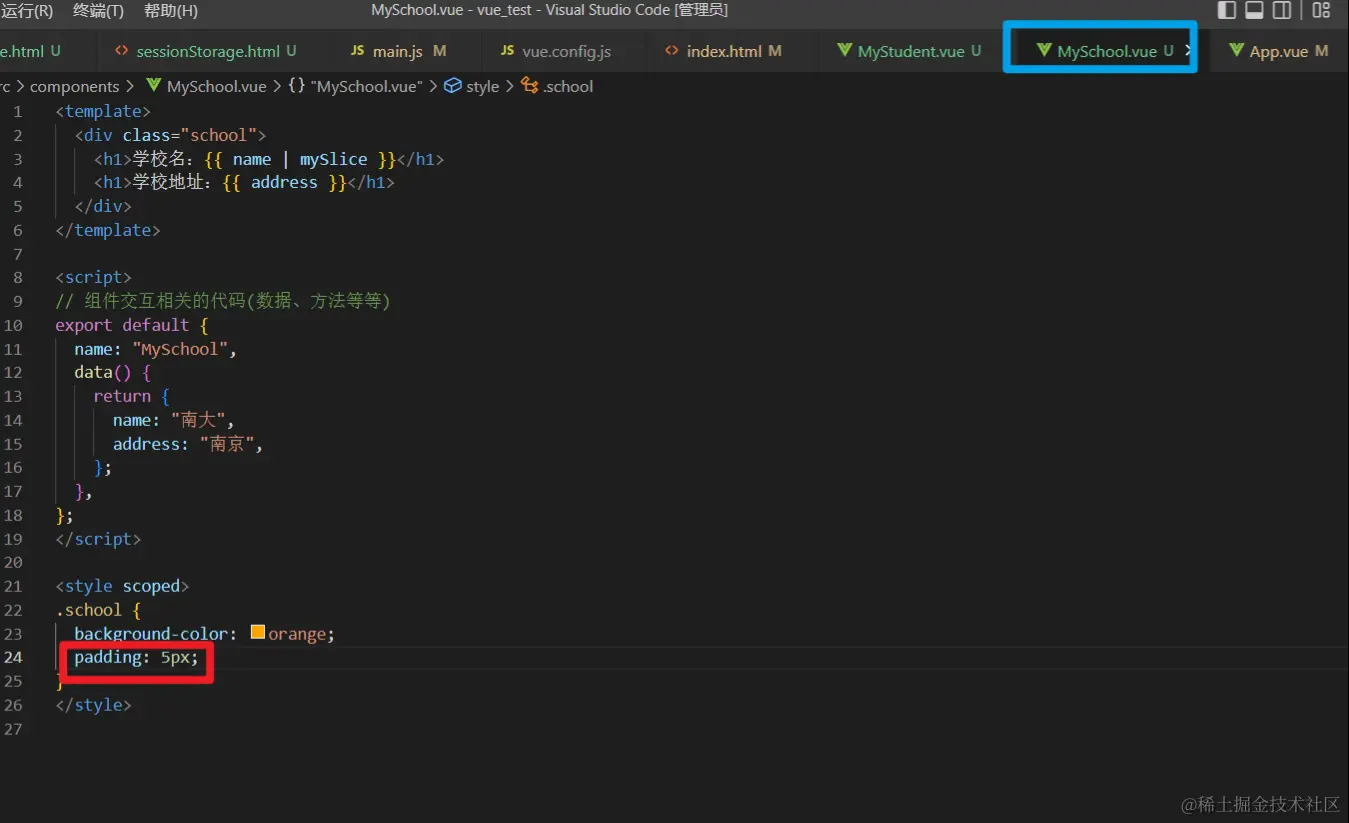Click the mySlice filter in line 3
The width and height of the screenshot is (1349, 823).
334,159
